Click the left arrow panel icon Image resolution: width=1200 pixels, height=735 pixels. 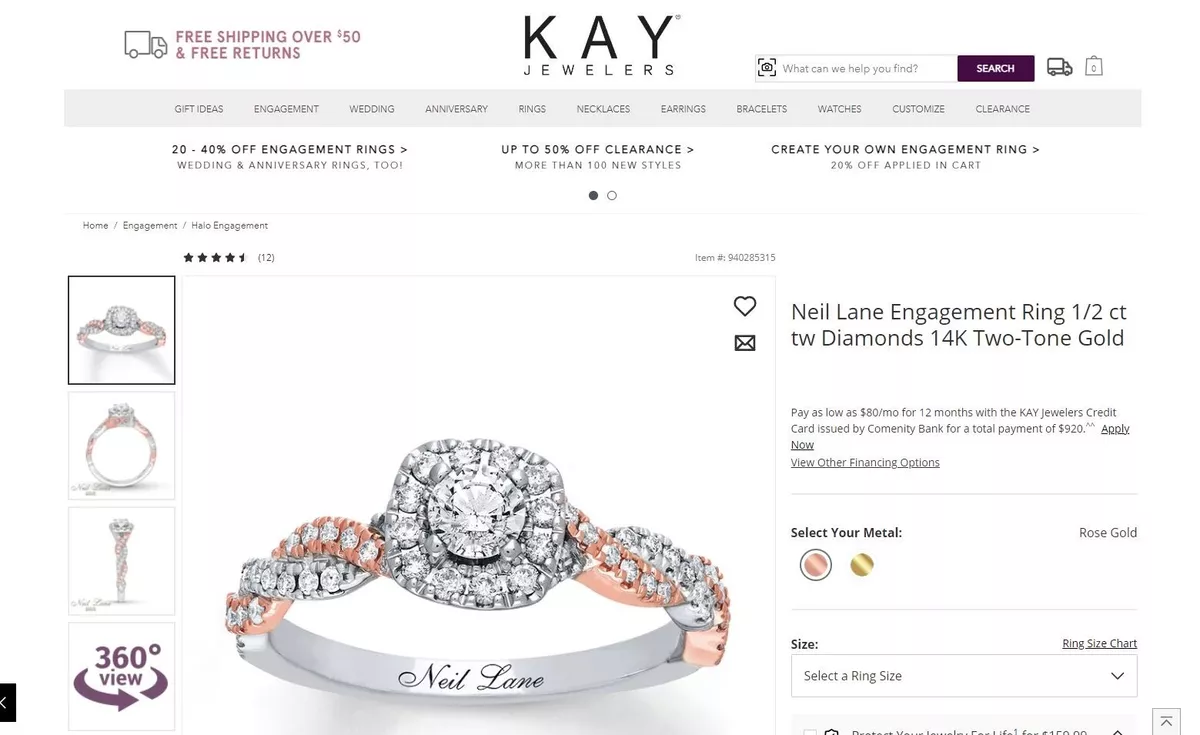7,702
